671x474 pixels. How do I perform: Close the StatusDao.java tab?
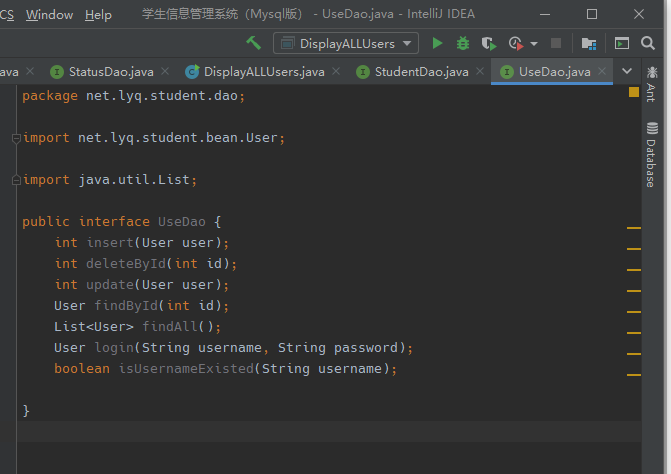click(x=165, y=71)
